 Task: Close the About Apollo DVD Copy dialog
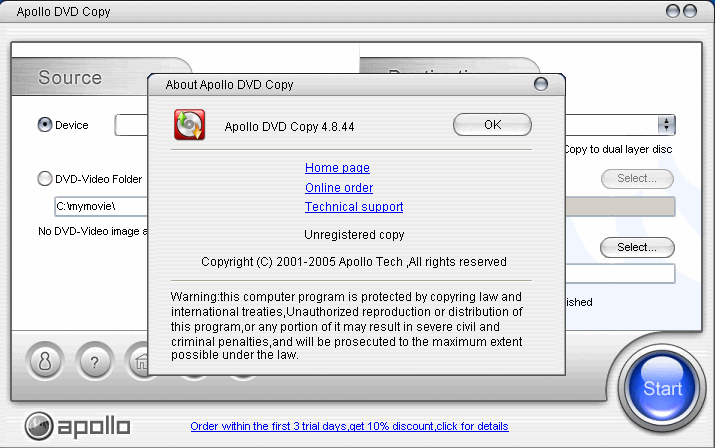[x=541, y=84]
